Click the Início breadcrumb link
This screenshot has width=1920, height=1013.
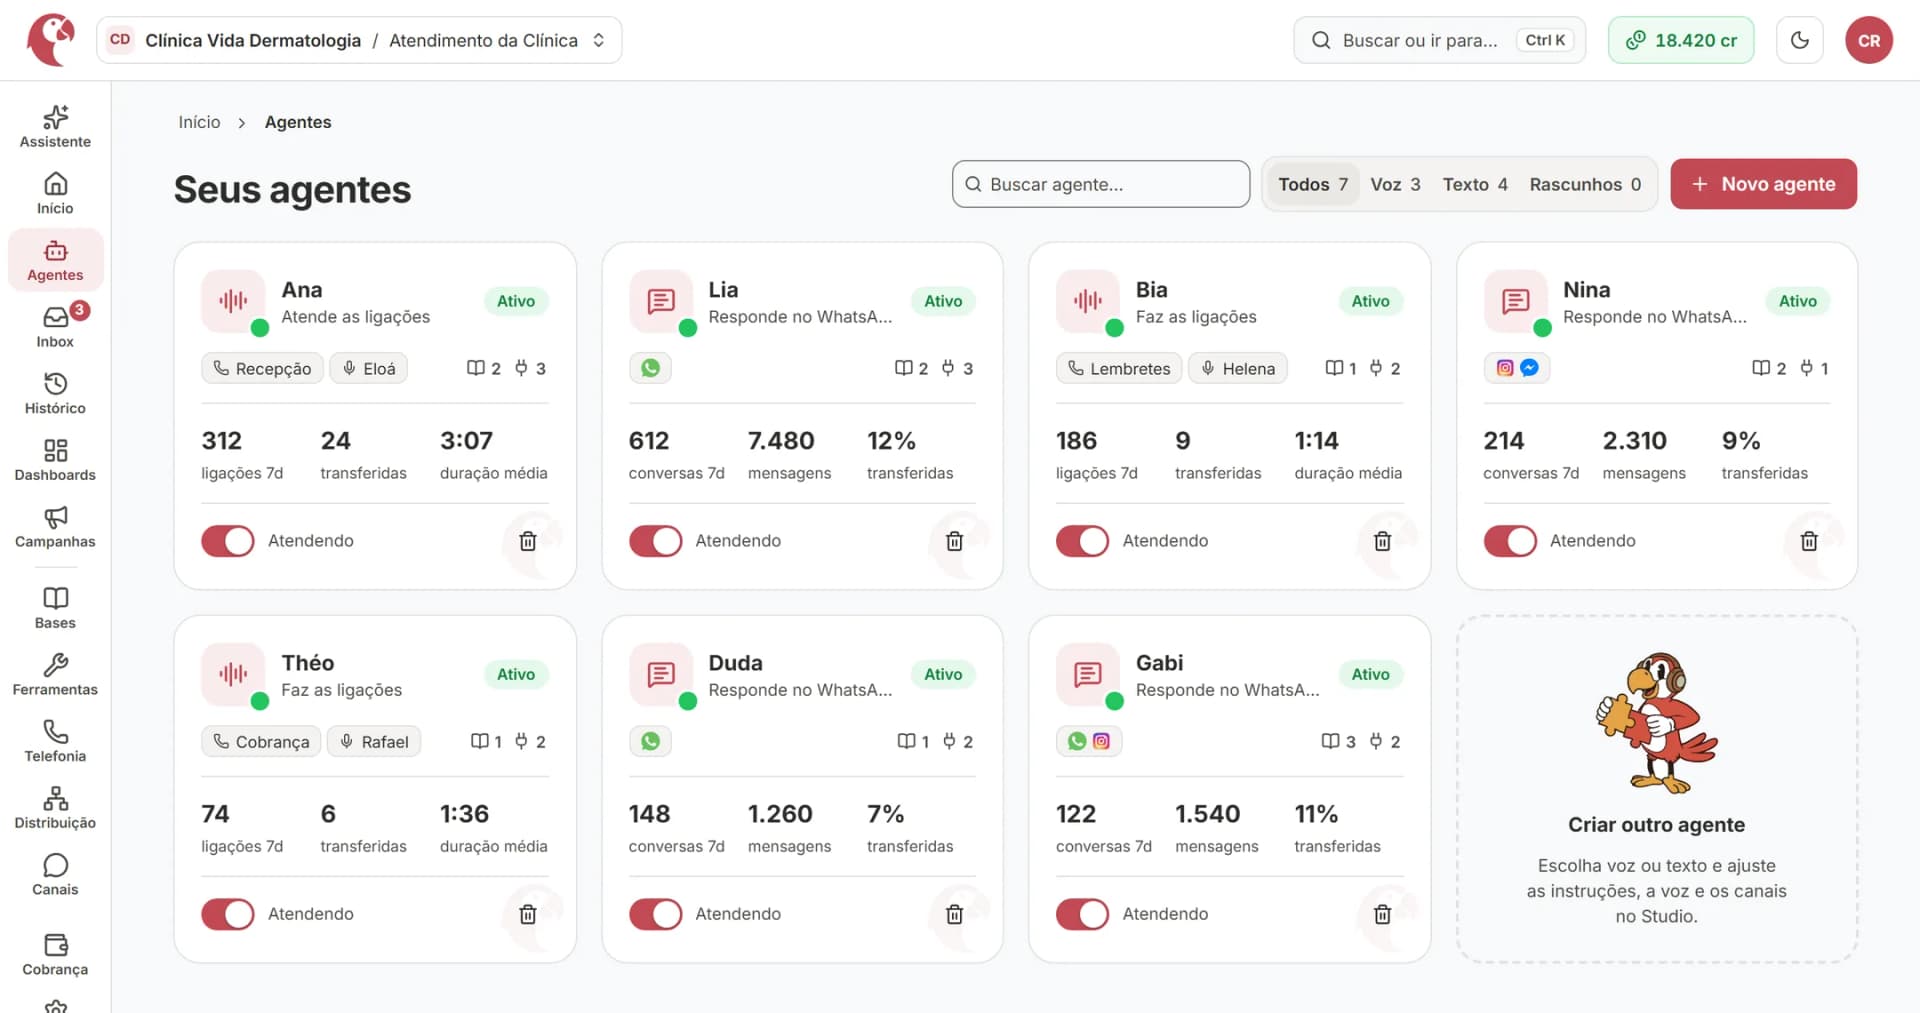pos(199,122)
